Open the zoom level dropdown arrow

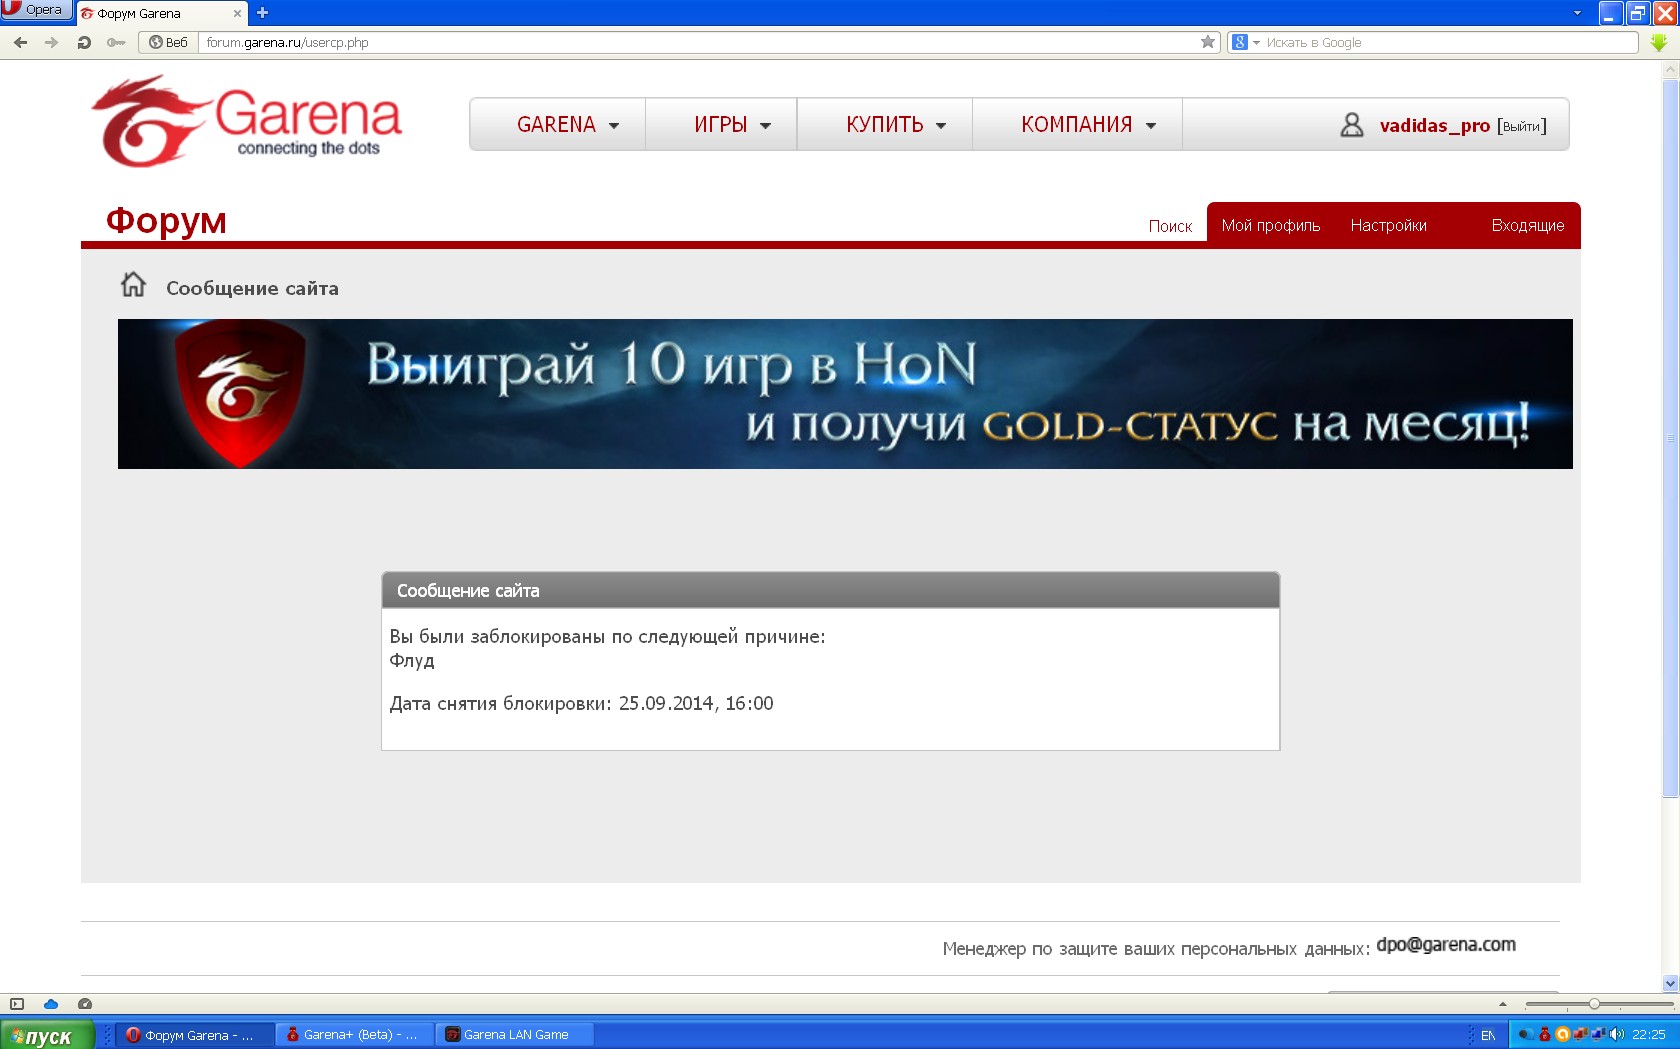coord(1502,1004)
